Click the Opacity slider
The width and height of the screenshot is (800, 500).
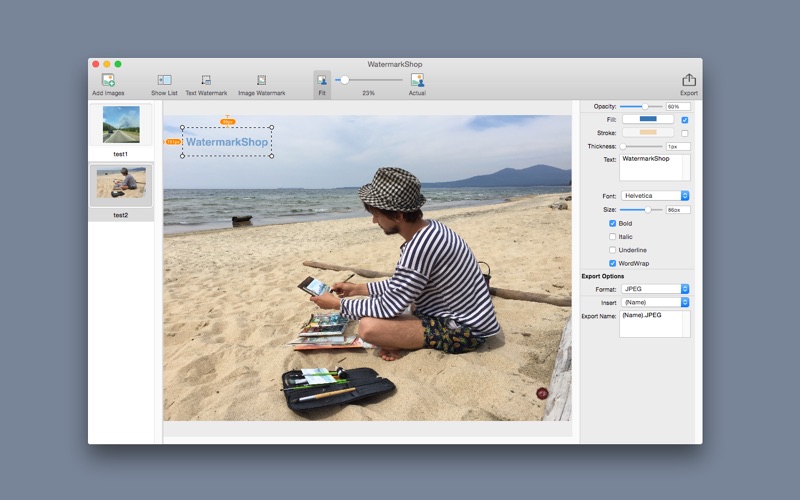[x=641, y=107]
